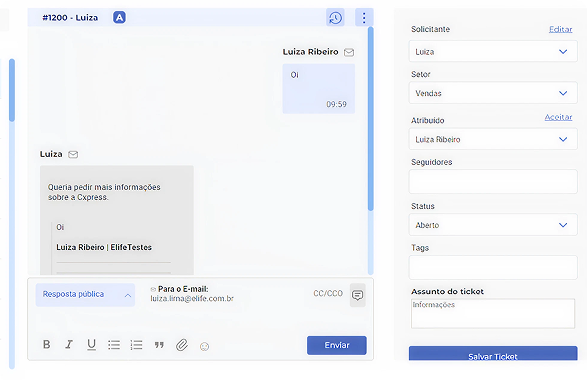587x386 pixels.
Task: Click the Assunto do ticket text field
Action: coord(493,314)
